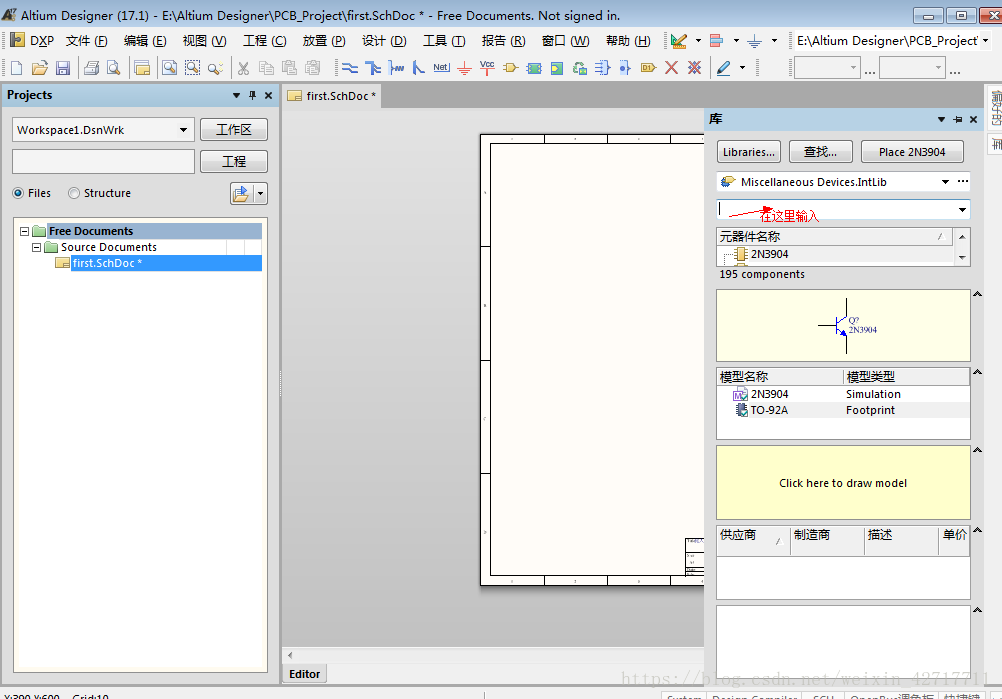Open dropdown next to the project view icon
This screenshot has height=699, width=1002.
pyautogui.click(x=260, y=194)
